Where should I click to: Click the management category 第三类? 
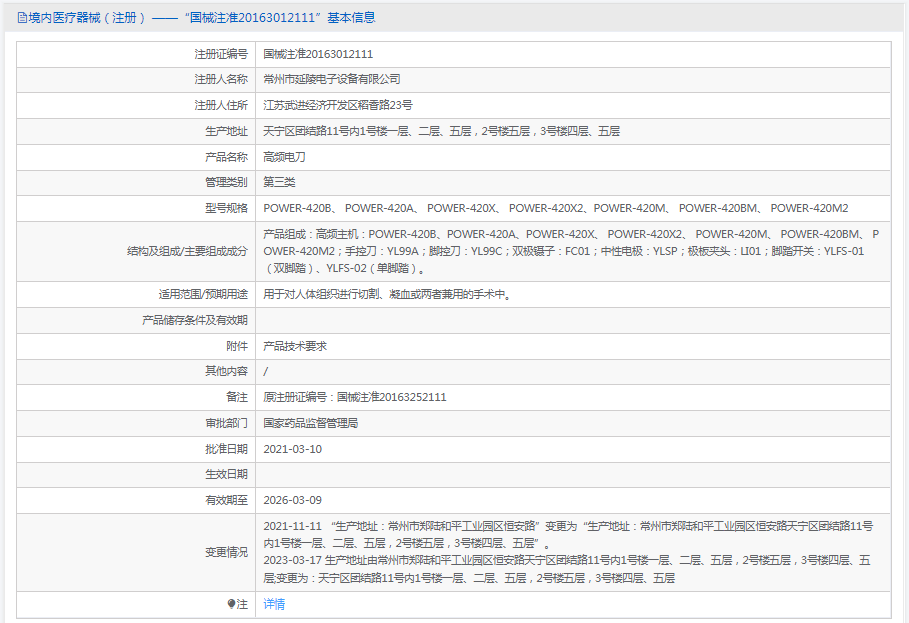[x=279, y=182]
